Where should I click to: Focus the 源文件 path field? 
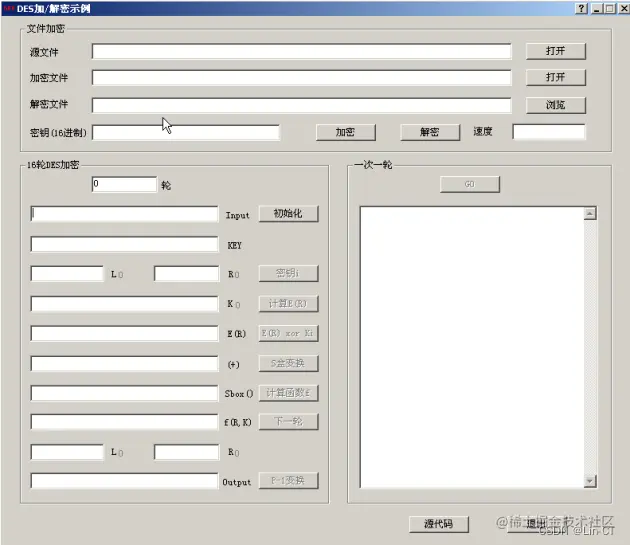[301, 51]
